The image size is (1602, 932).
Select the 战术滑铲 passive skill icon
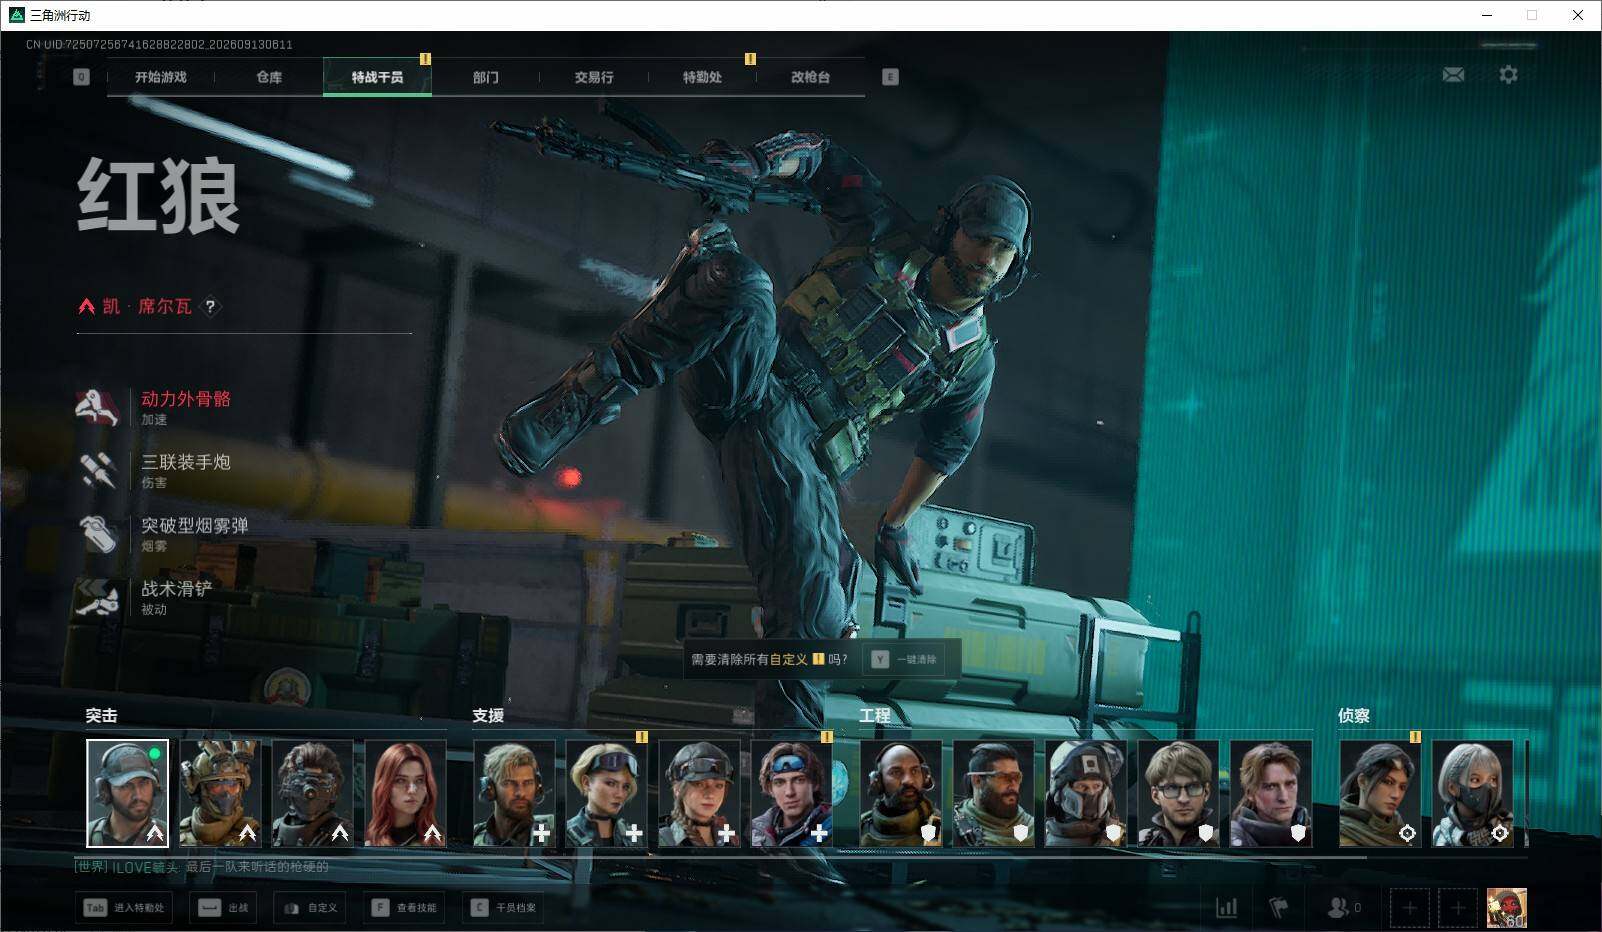[x=99, y=597]
